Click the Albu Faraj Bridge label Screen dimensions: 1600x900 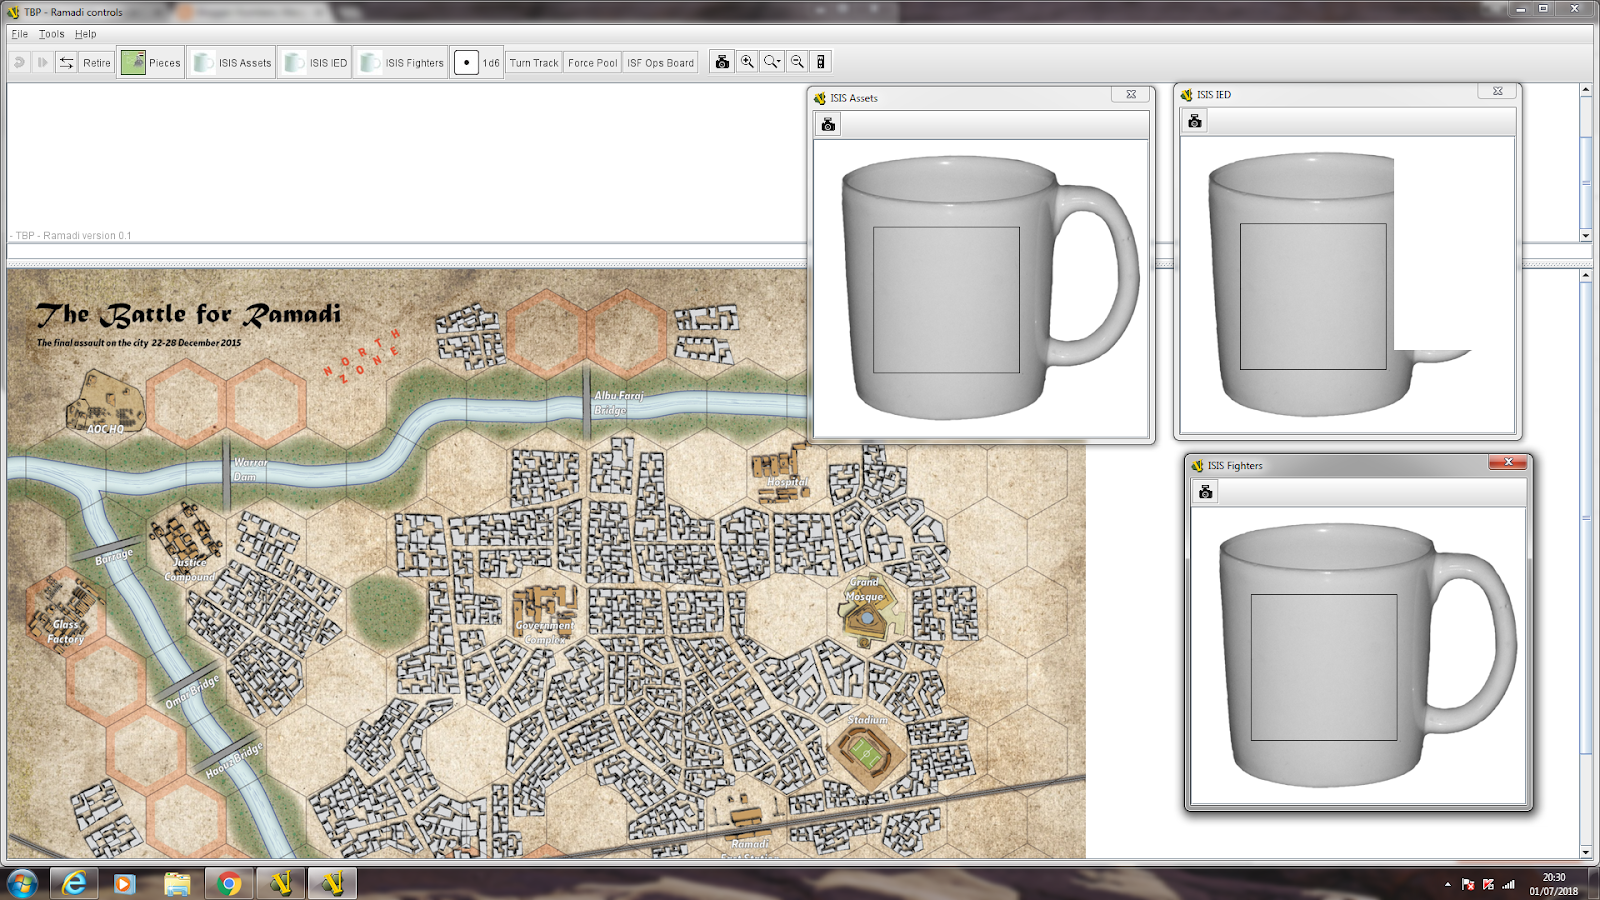618,403
